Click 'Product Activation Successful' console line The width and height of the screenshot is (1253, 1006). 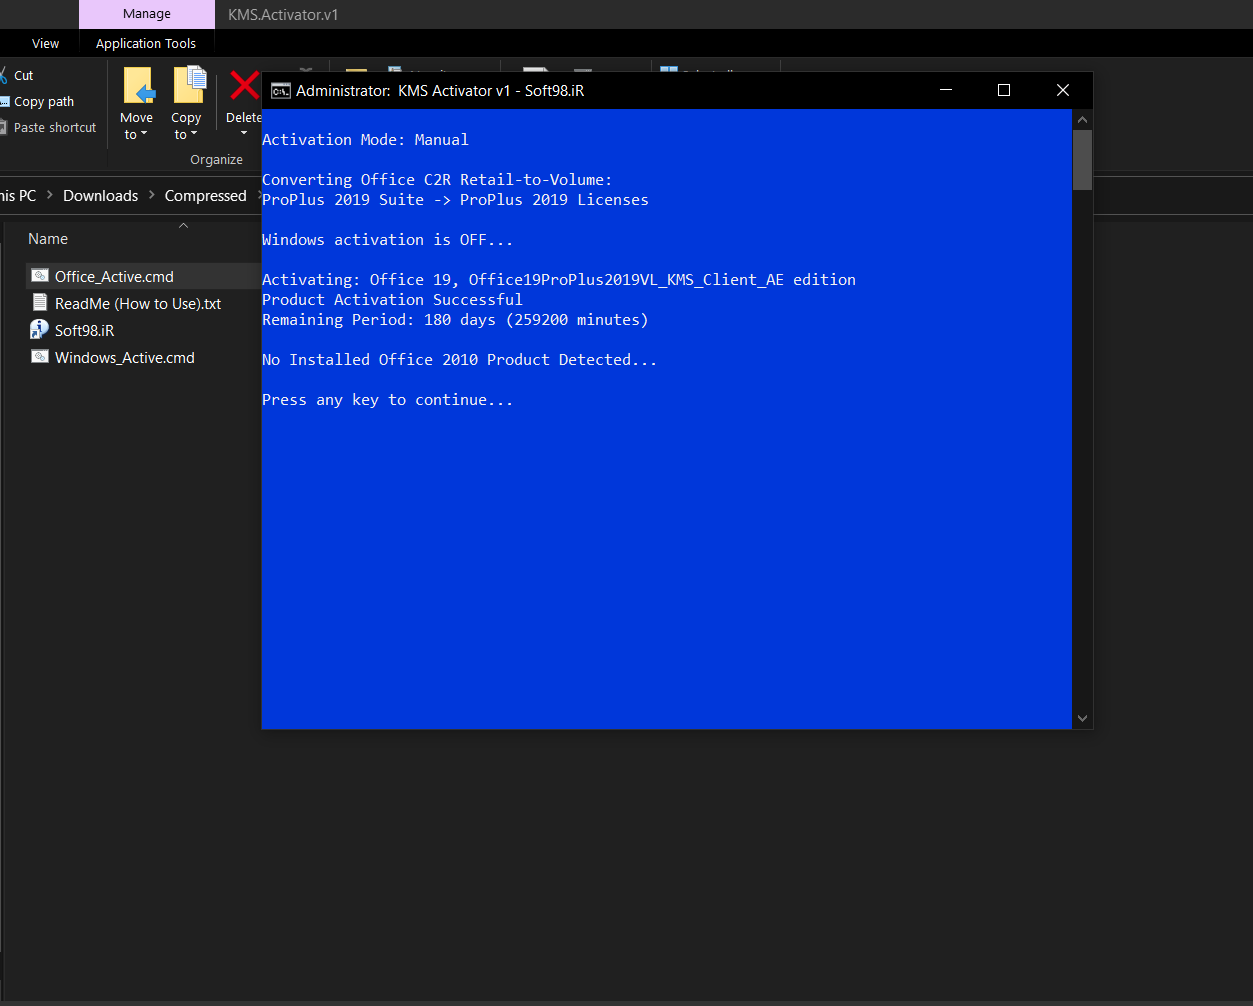point(392,299)
